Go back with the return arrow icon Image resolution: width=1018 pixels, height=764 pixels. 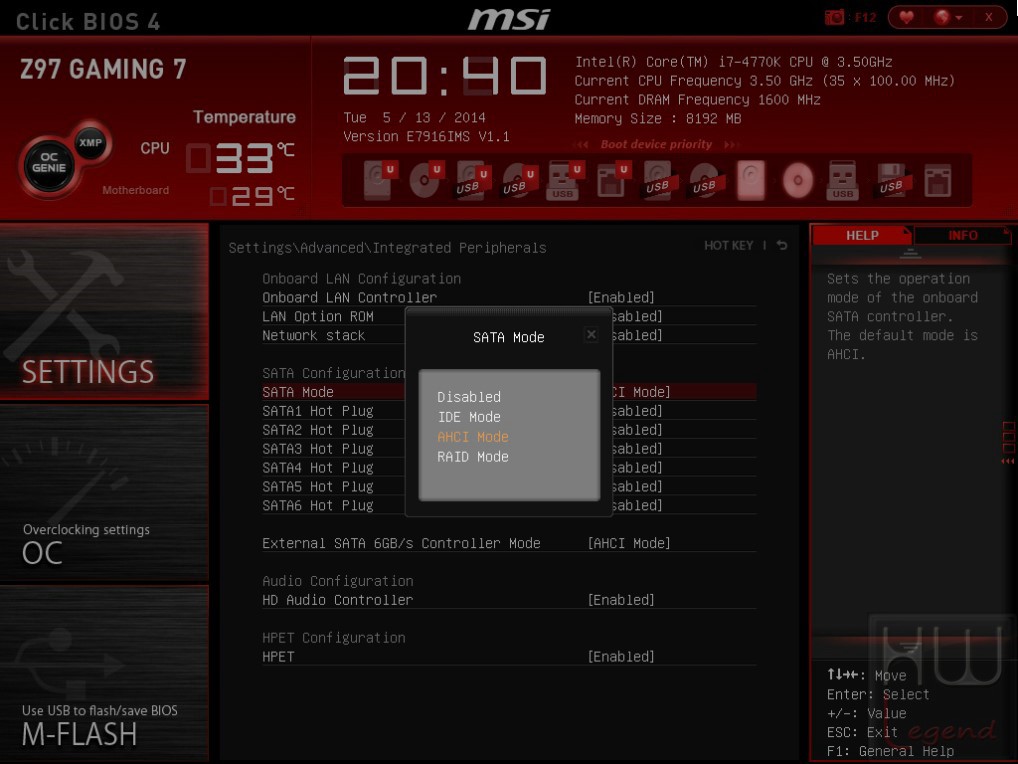782,245
